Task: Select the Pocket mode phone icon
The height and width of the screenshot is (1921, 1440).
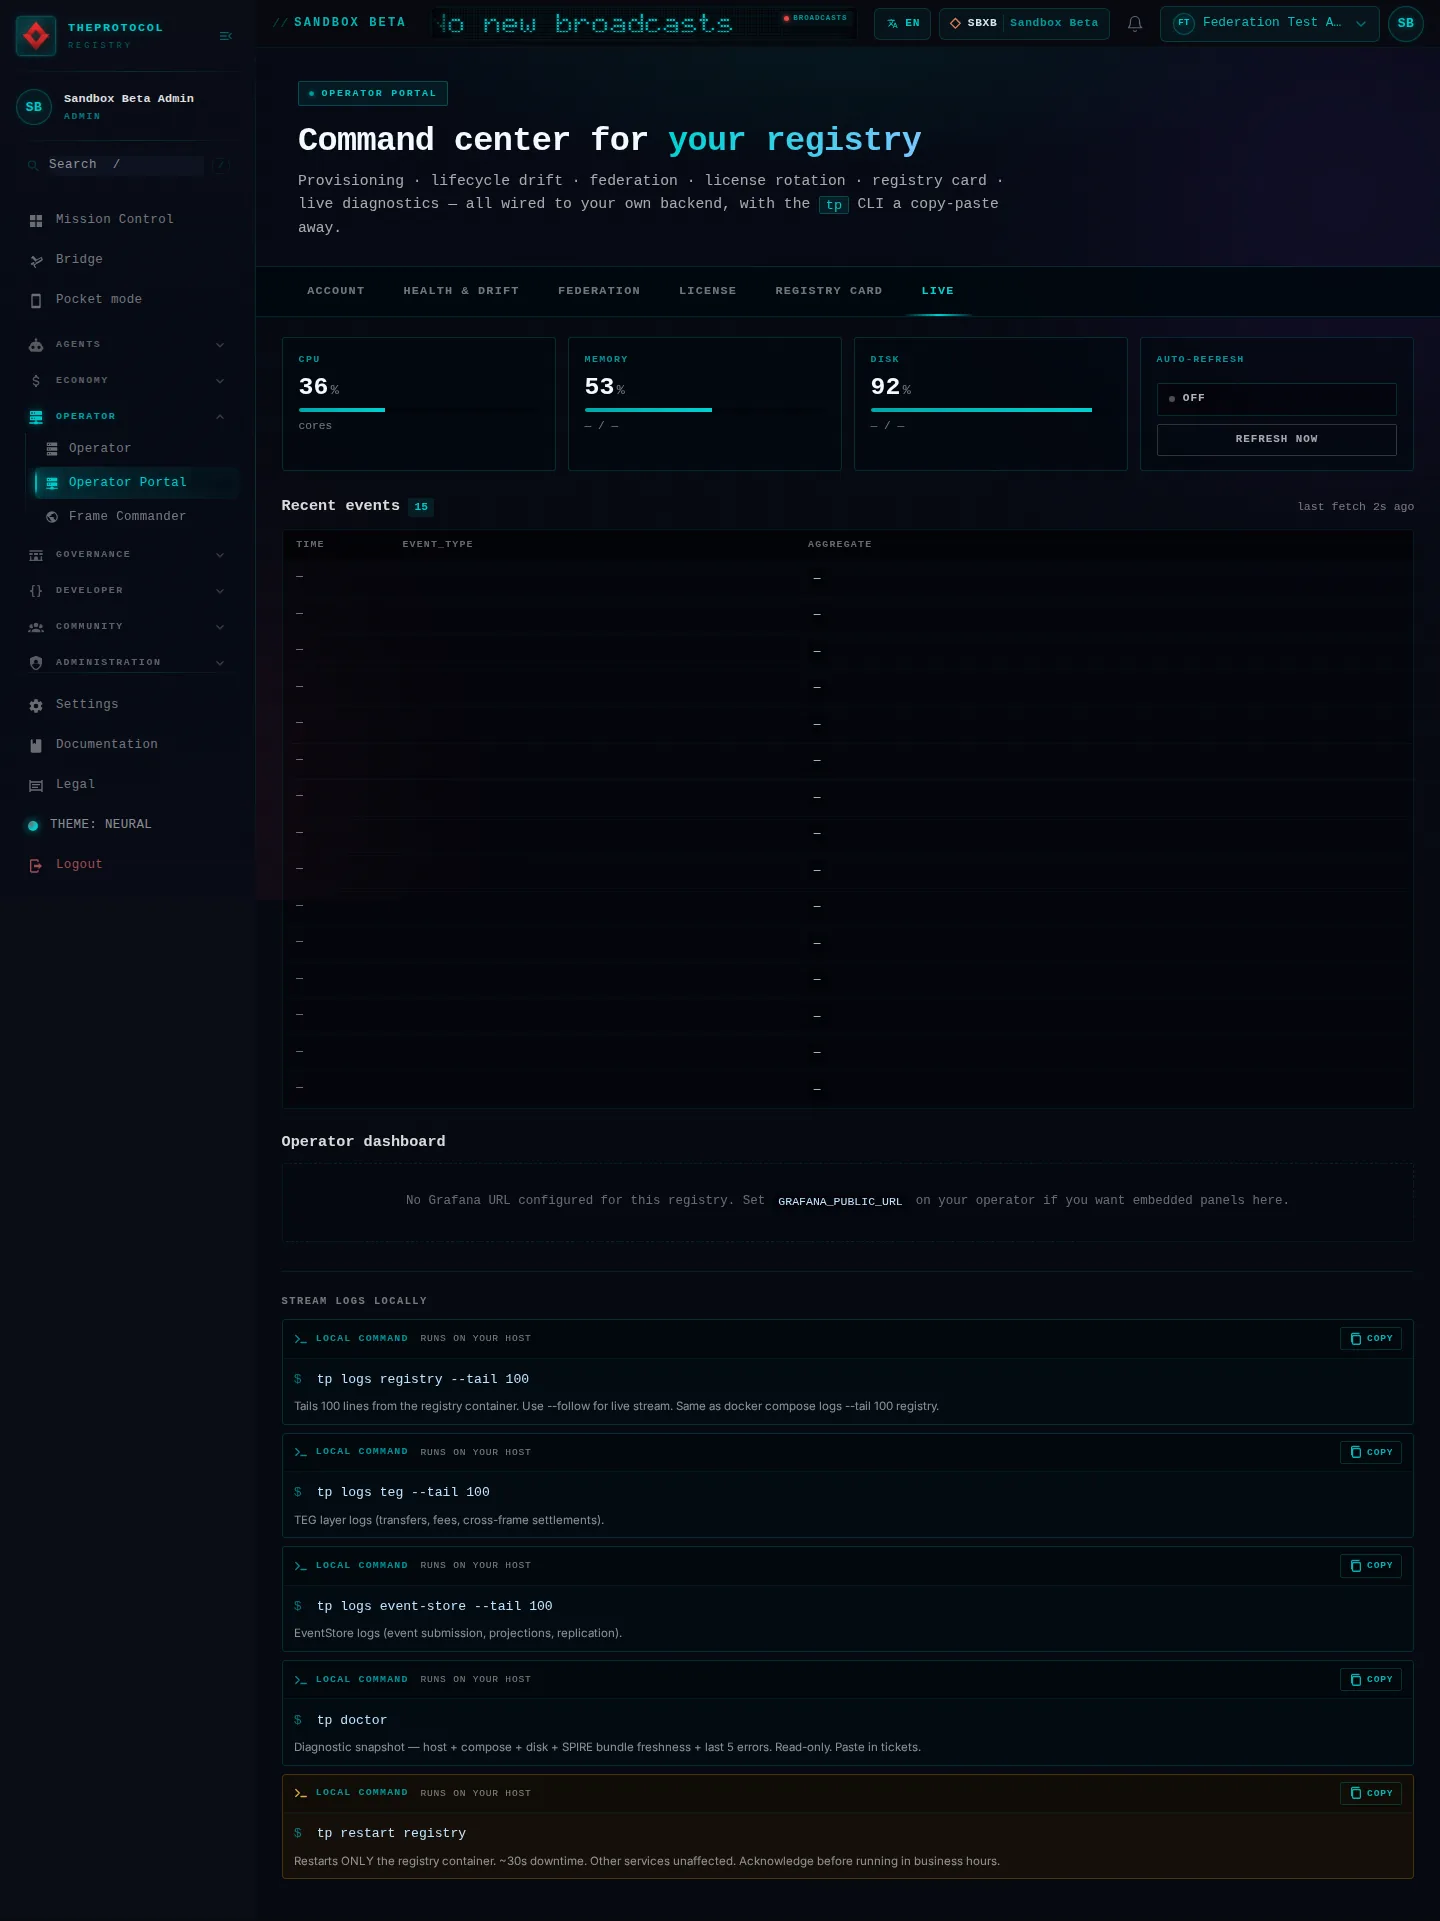Action: (x=36, y=300)
